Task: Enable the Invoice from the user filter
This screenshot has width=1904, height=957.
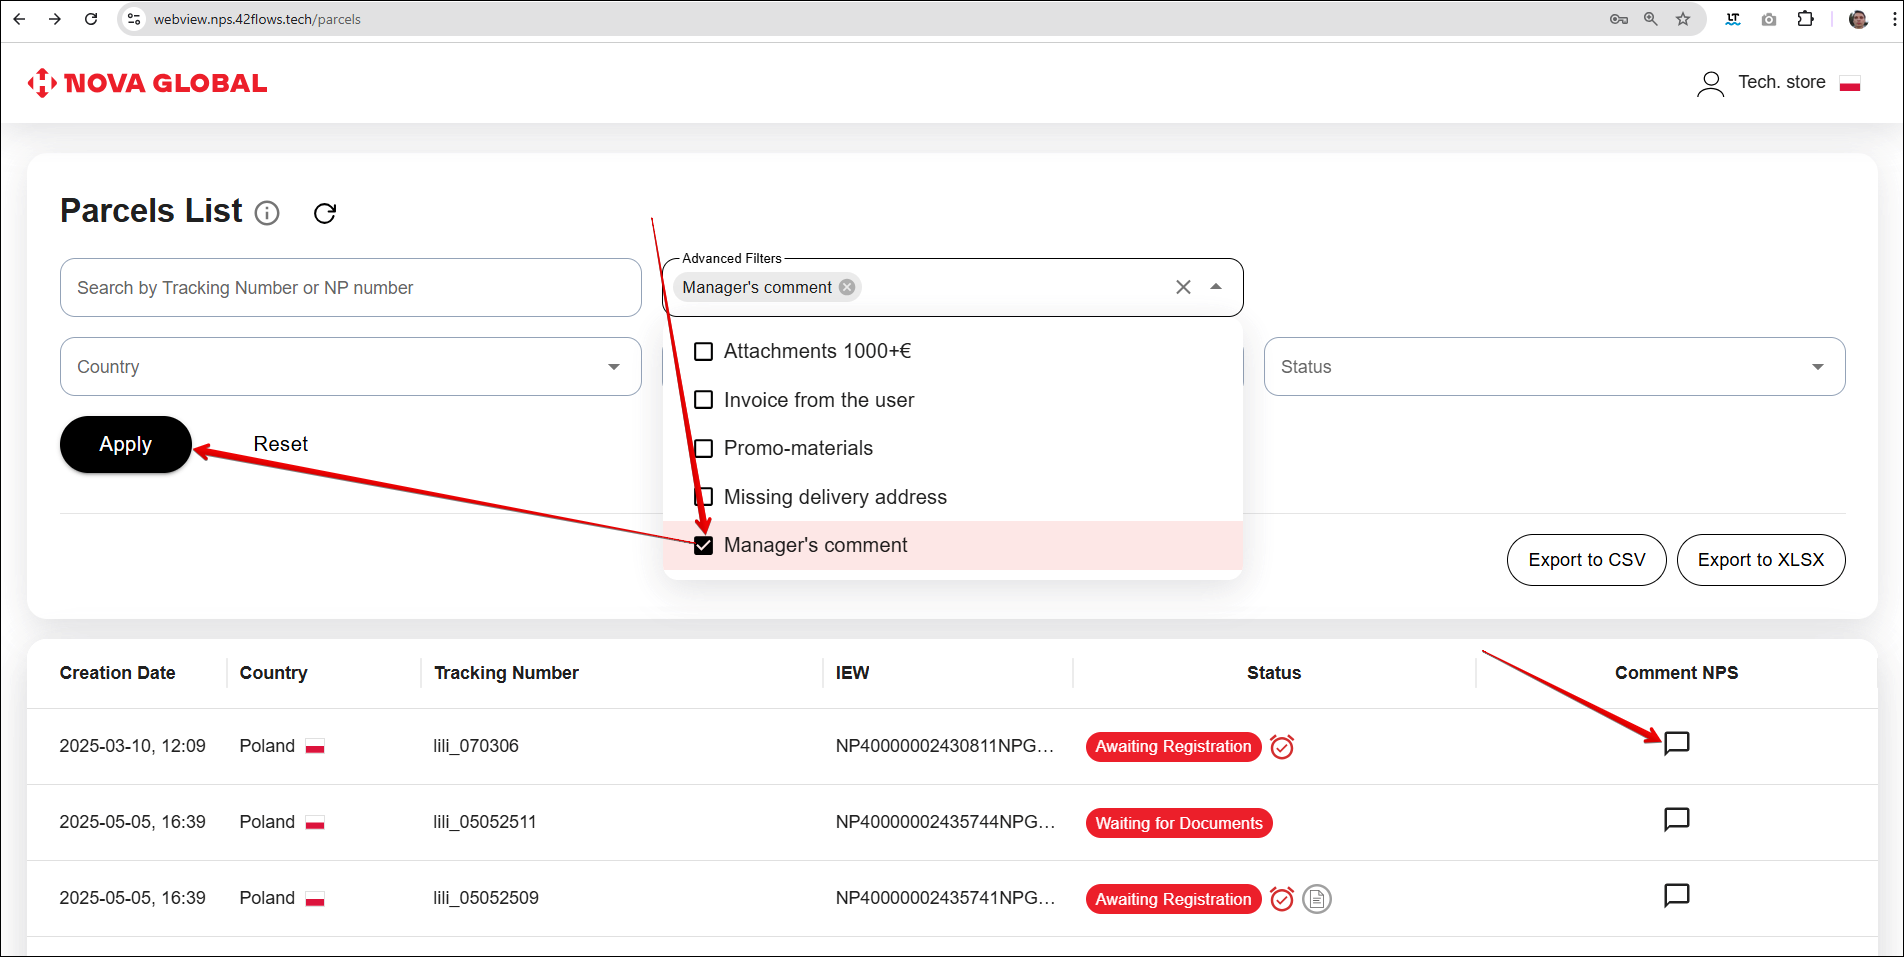Action: (704, 400)
